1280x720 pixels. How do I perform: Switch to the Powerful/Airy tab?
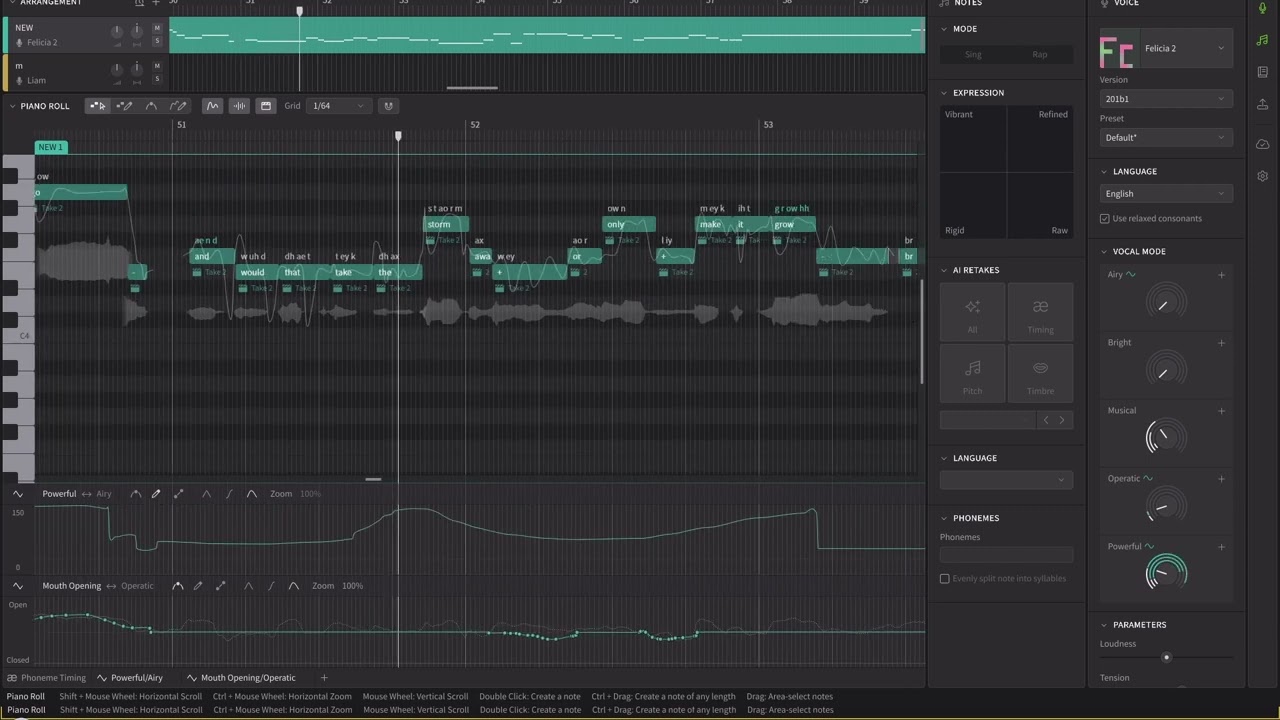click(x=129, y=678)
